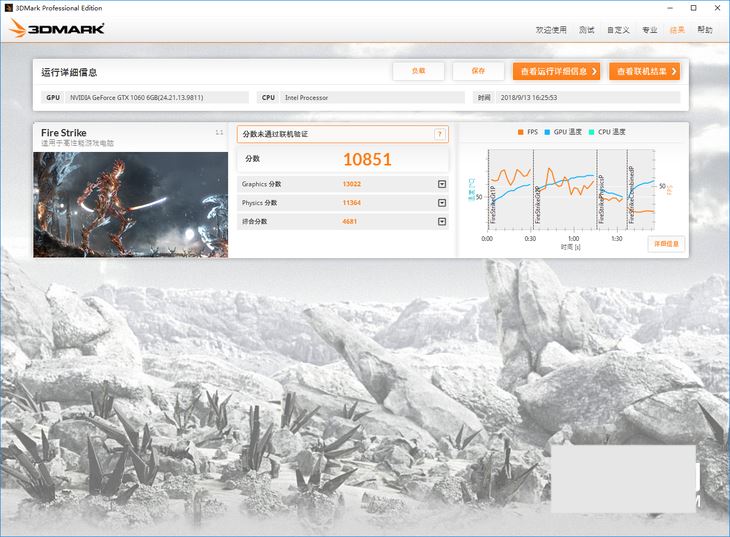Click the 运行详细信息 heading
730x537 pixels.
pos(69,72)
